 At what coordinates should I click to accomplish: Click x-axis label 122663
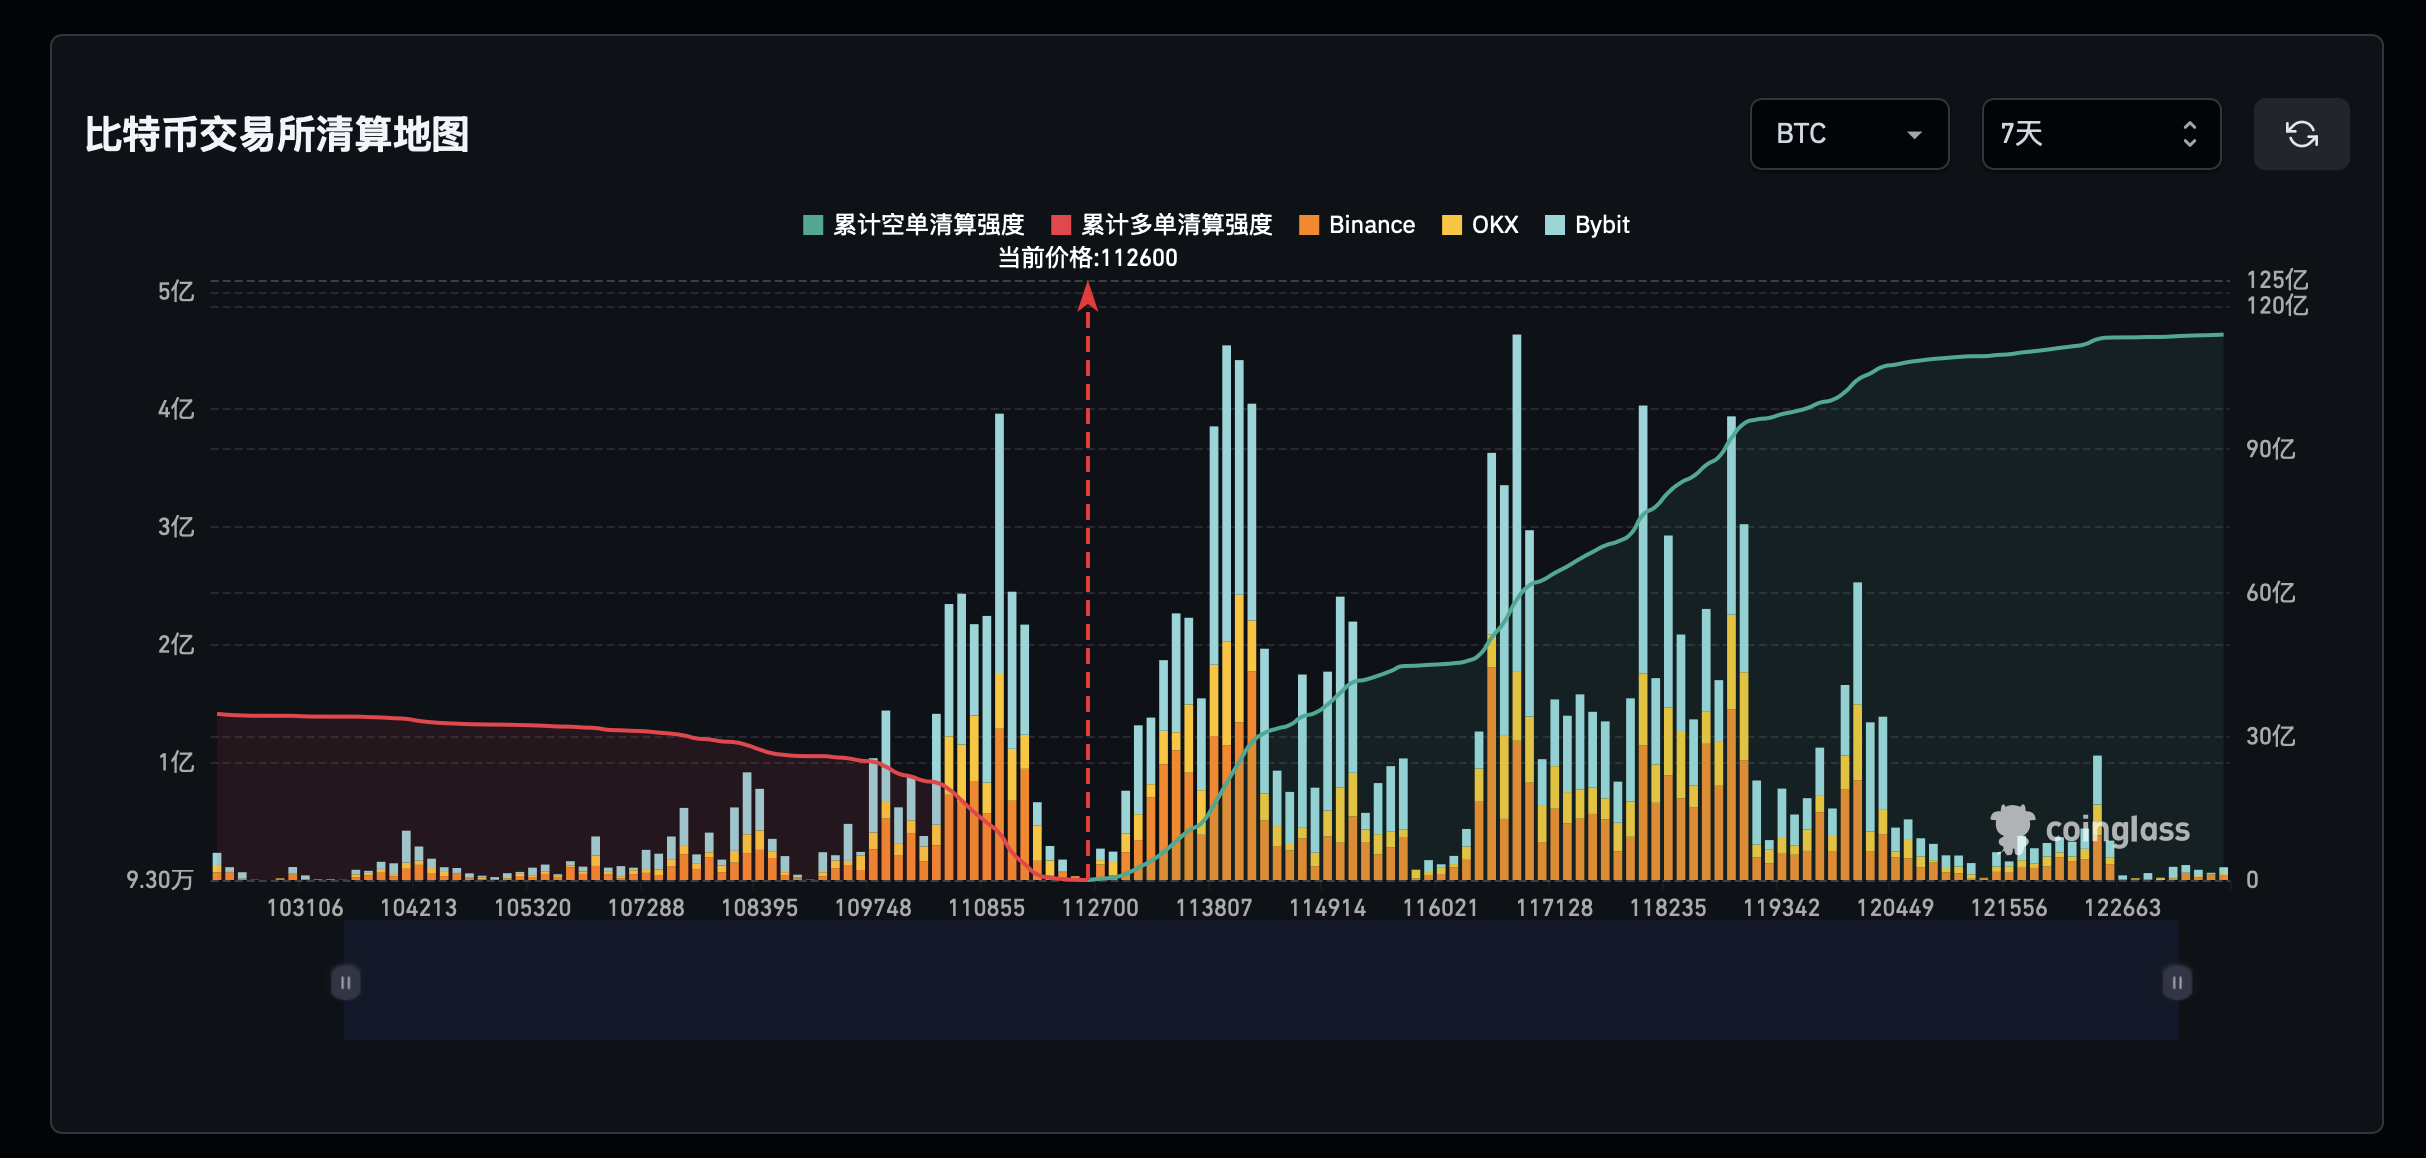(x=2122, y=908)
